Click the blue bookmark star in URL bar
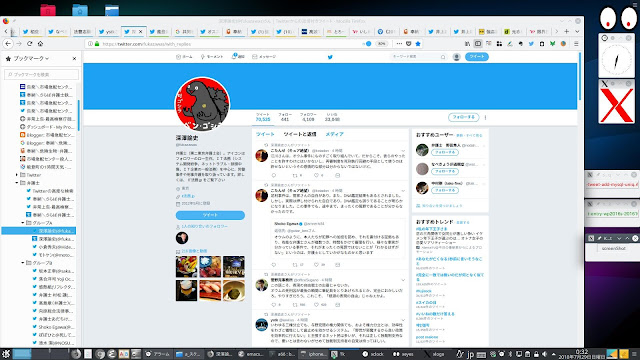 (418, 44)
